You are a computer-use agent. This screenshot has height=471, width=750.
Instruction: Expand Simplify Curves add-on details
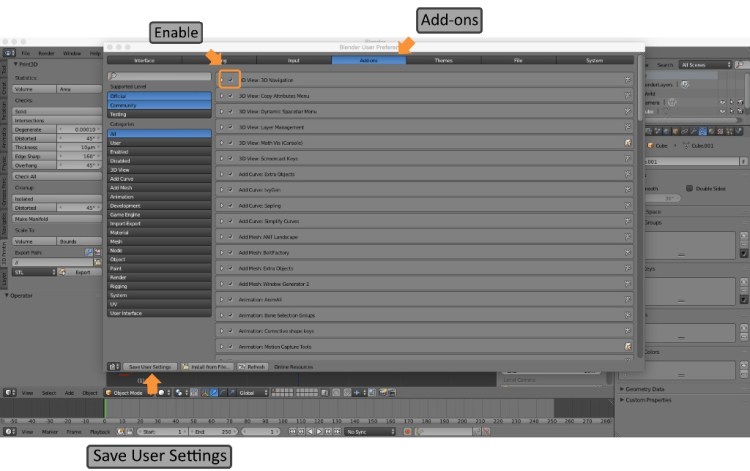(221, 221)
